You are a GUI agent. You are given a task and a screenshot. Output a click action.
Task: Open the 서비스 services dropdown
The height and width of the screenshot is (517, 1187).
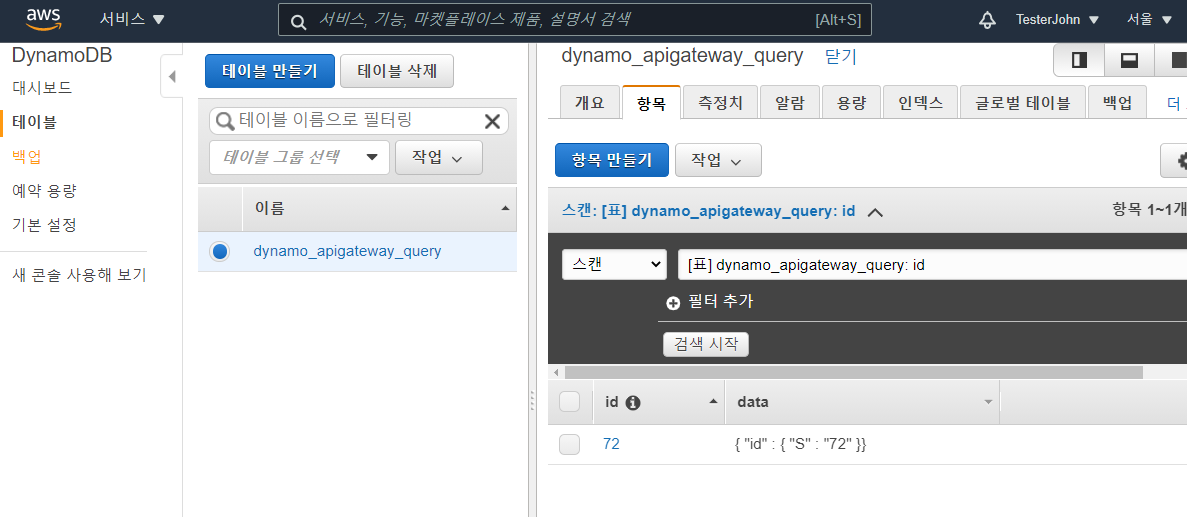(132, 20)
